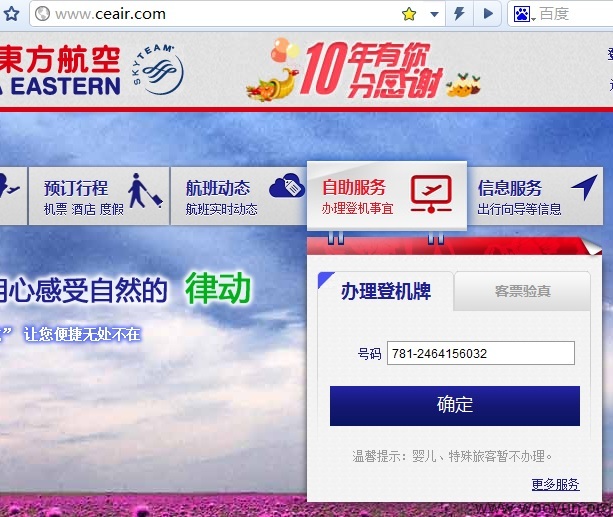Switch to the 客票验真 tab
Image resolution: width=613 pixels, height=517 pixels.
(522, 291)
